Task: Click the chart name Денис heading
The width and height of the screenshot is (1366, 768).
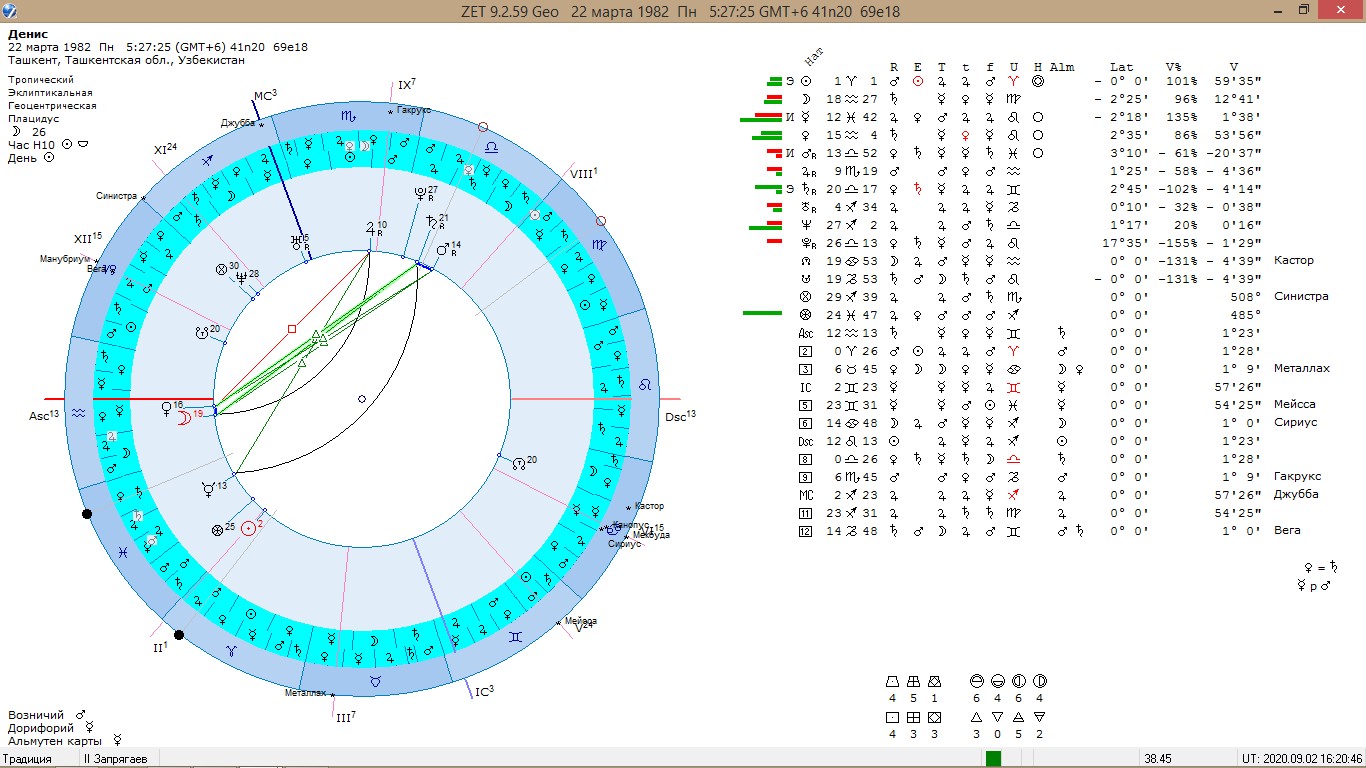Action: point(28,34)
